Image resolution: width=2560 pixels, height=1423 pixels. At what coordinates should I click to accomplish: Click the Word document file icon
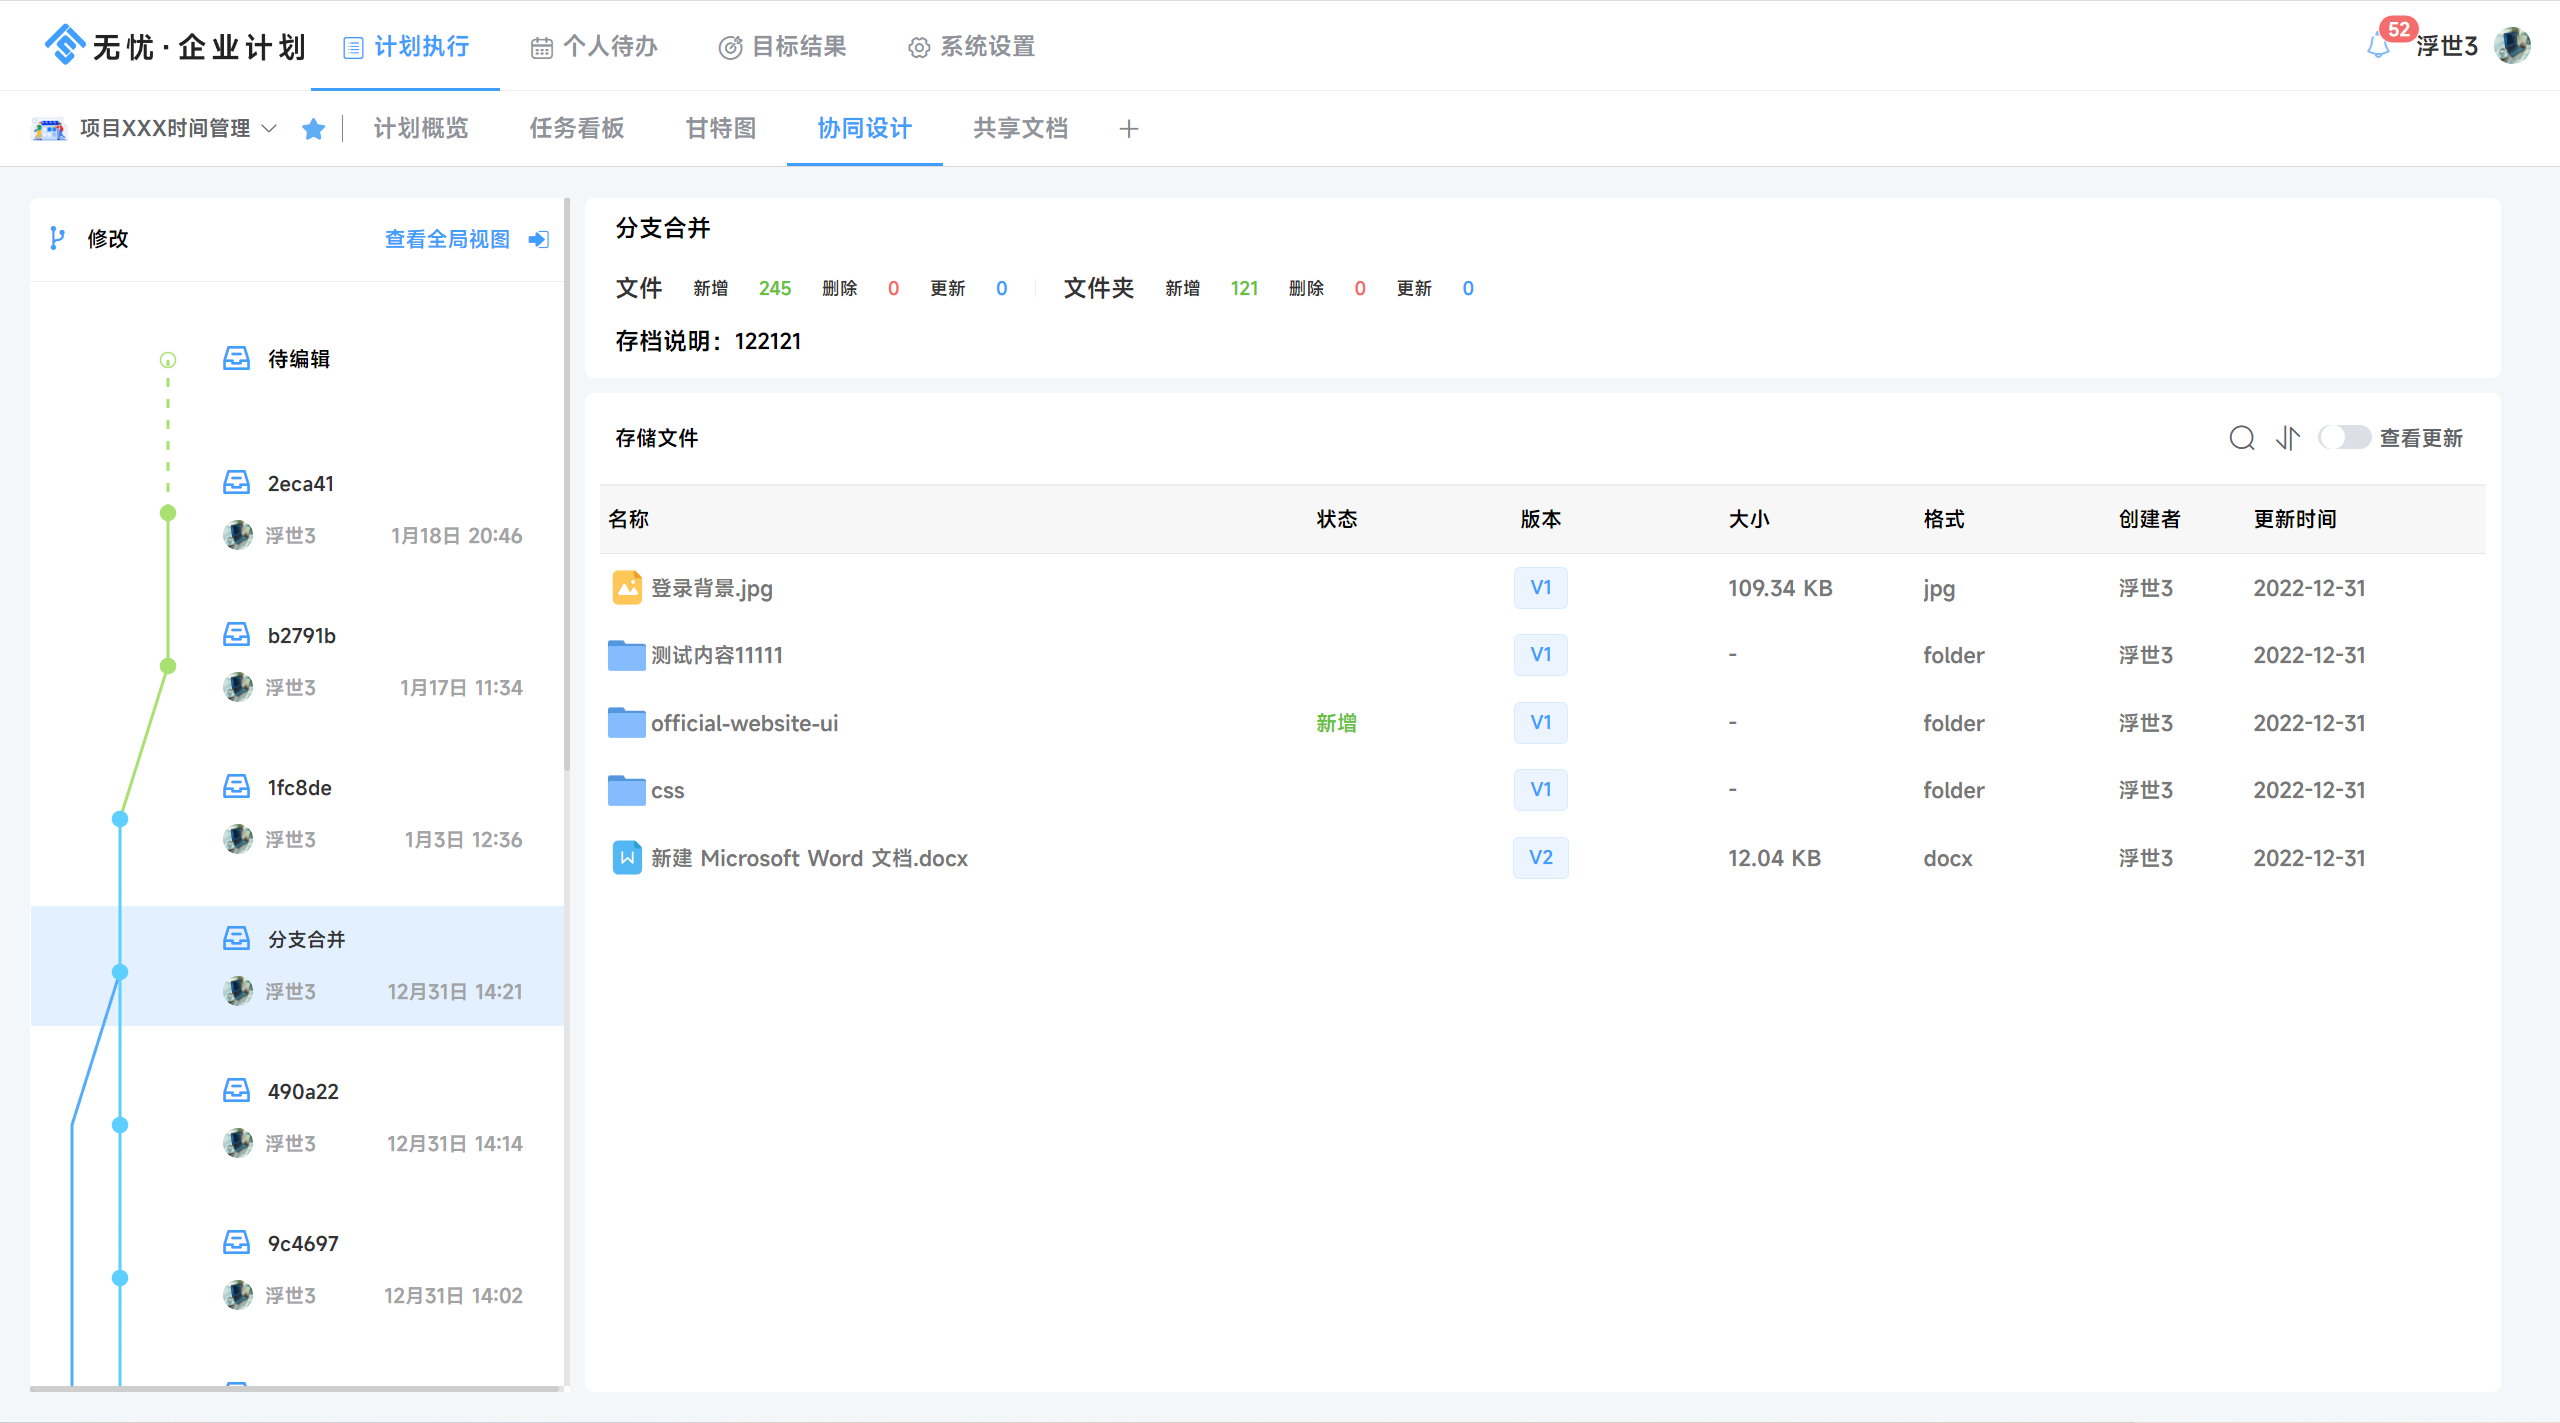coord(627,858)
